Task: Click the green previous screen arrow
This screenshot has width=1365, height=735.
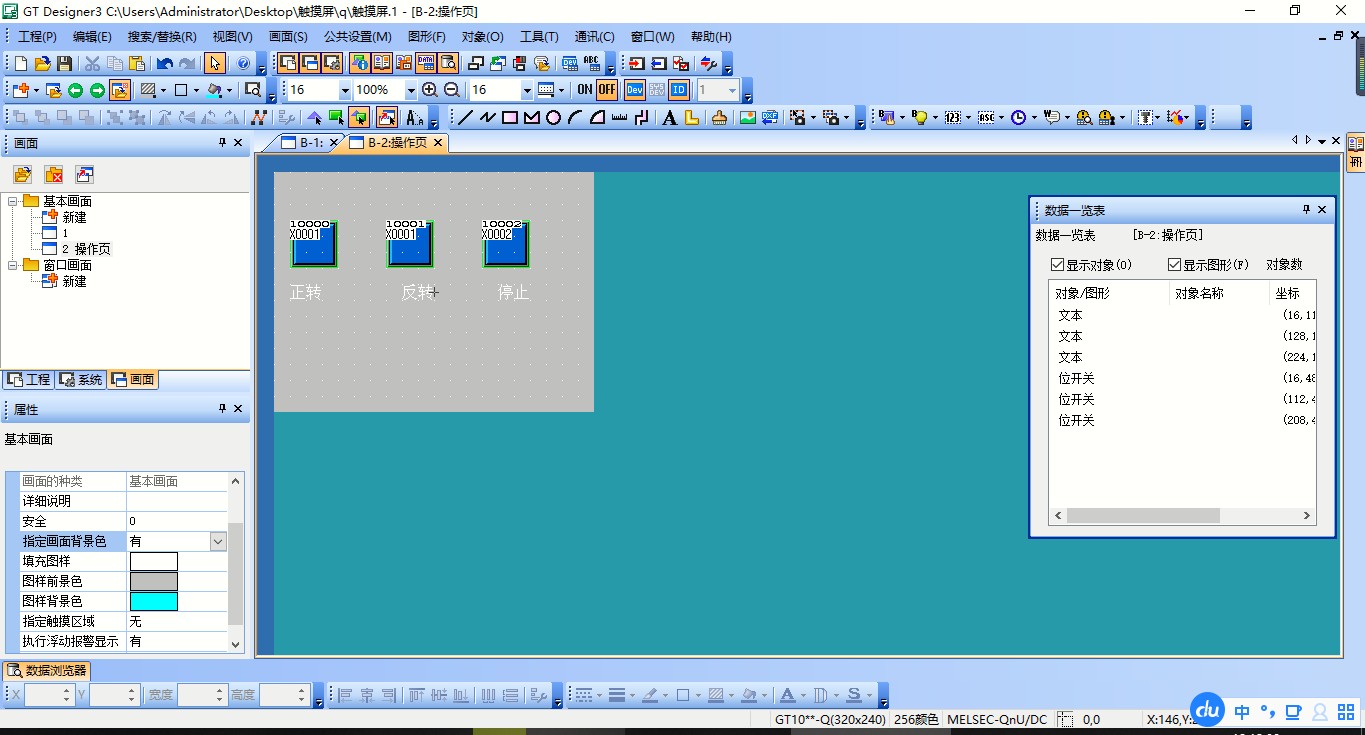Action: 75,90
